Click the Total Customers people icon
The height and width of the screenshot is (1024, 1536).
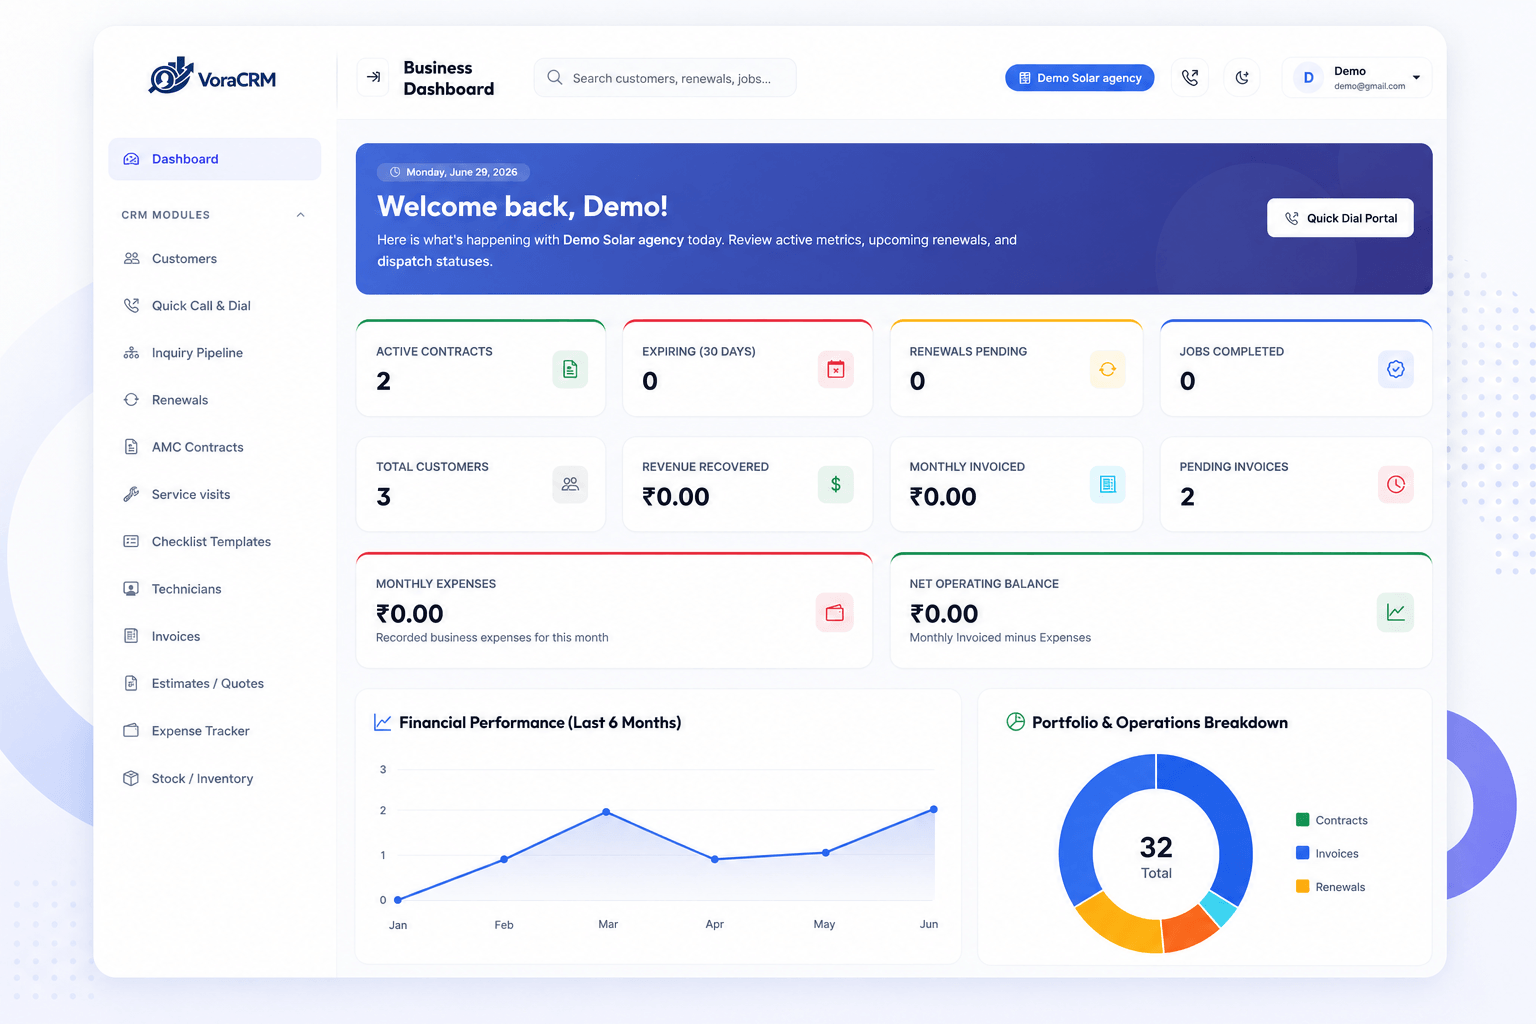pyautogui.click(x=570, y=485)
